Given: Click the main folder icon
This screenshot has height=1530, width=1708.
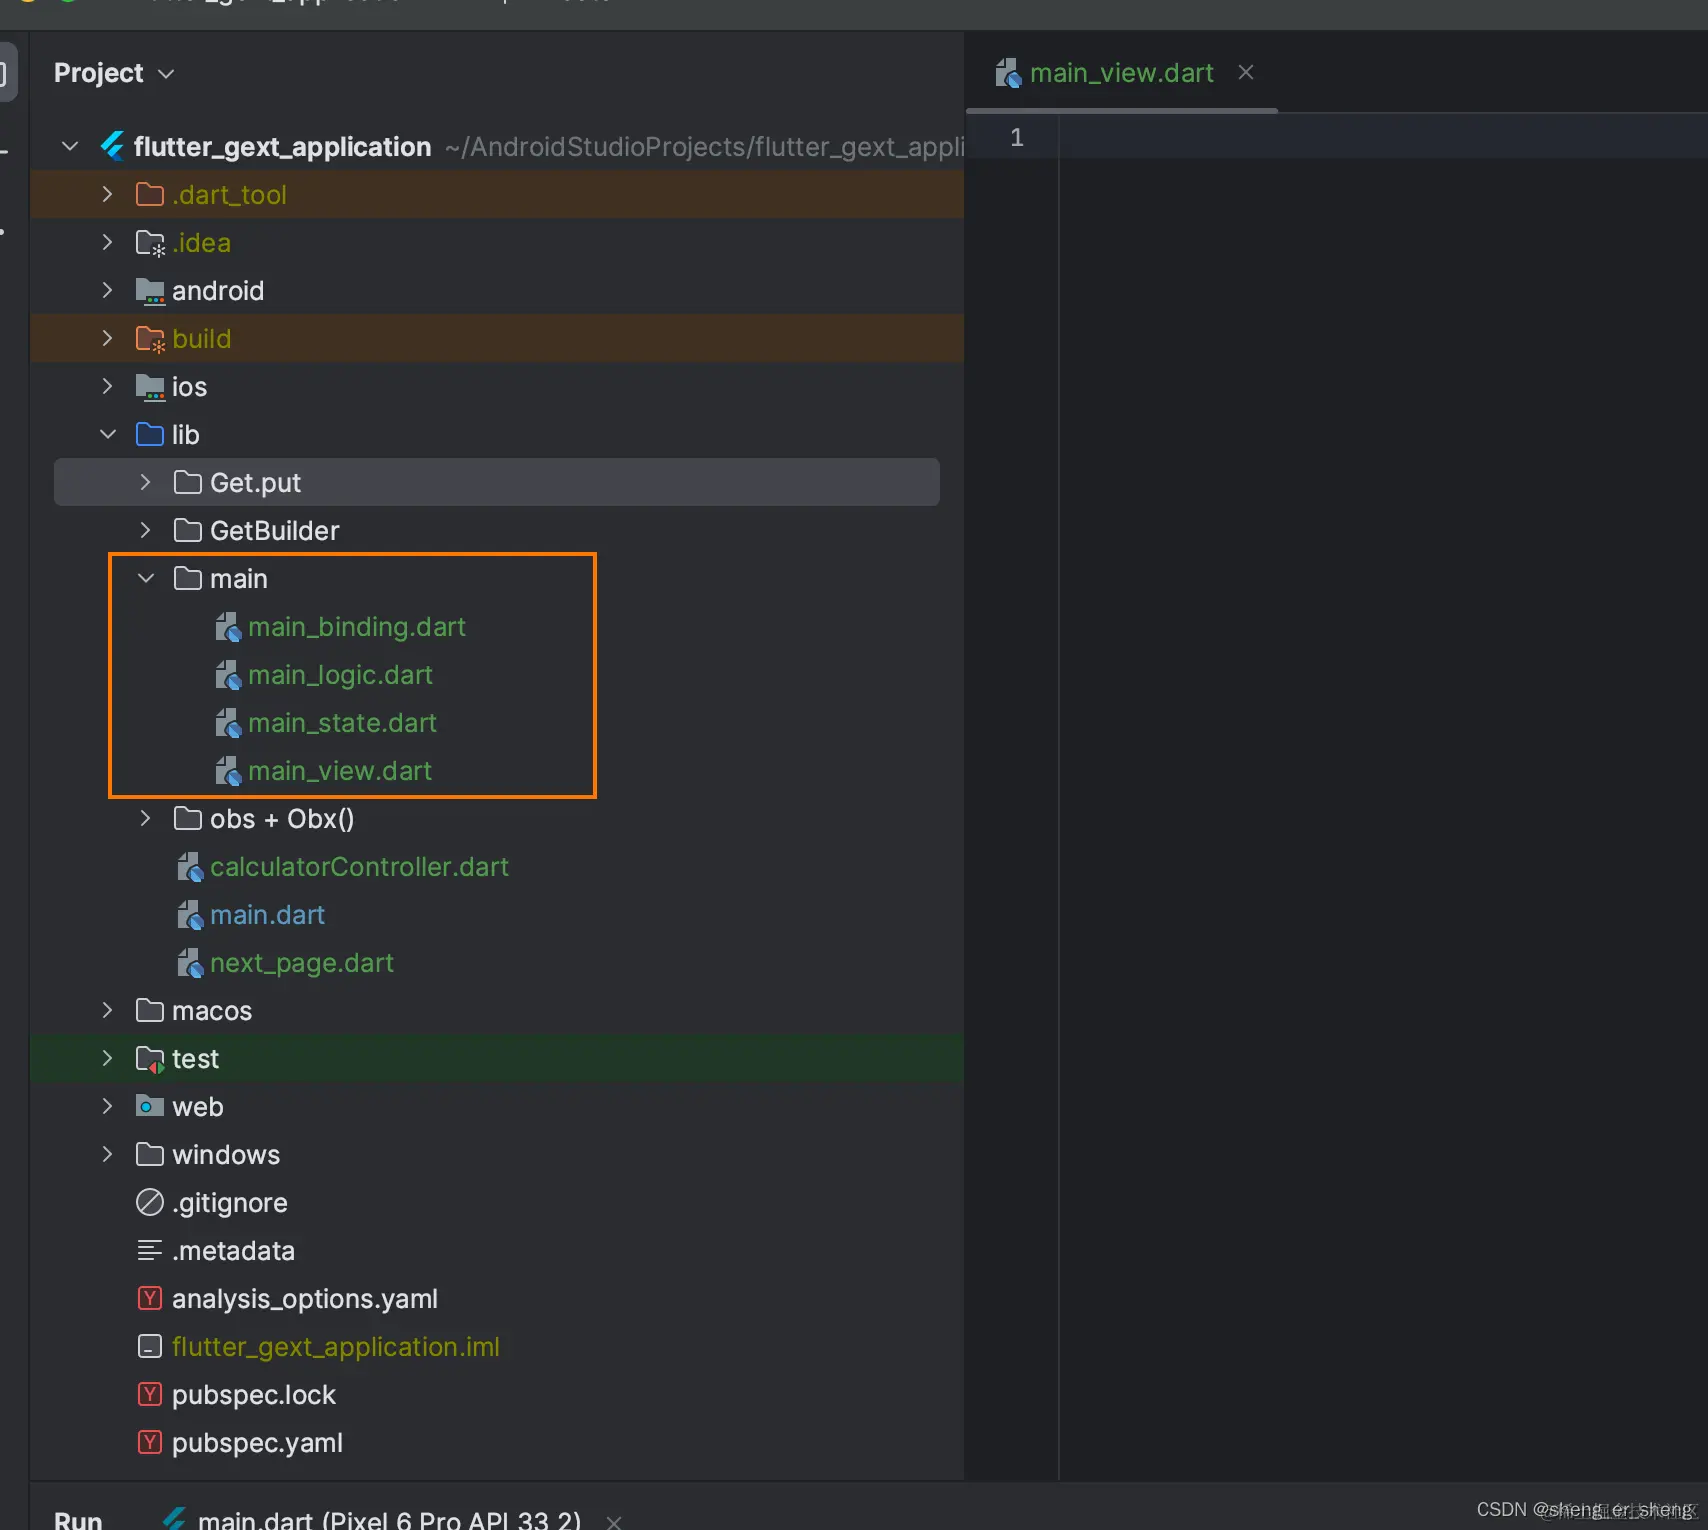Looking at the screenshot, I should tap(188, 578).
